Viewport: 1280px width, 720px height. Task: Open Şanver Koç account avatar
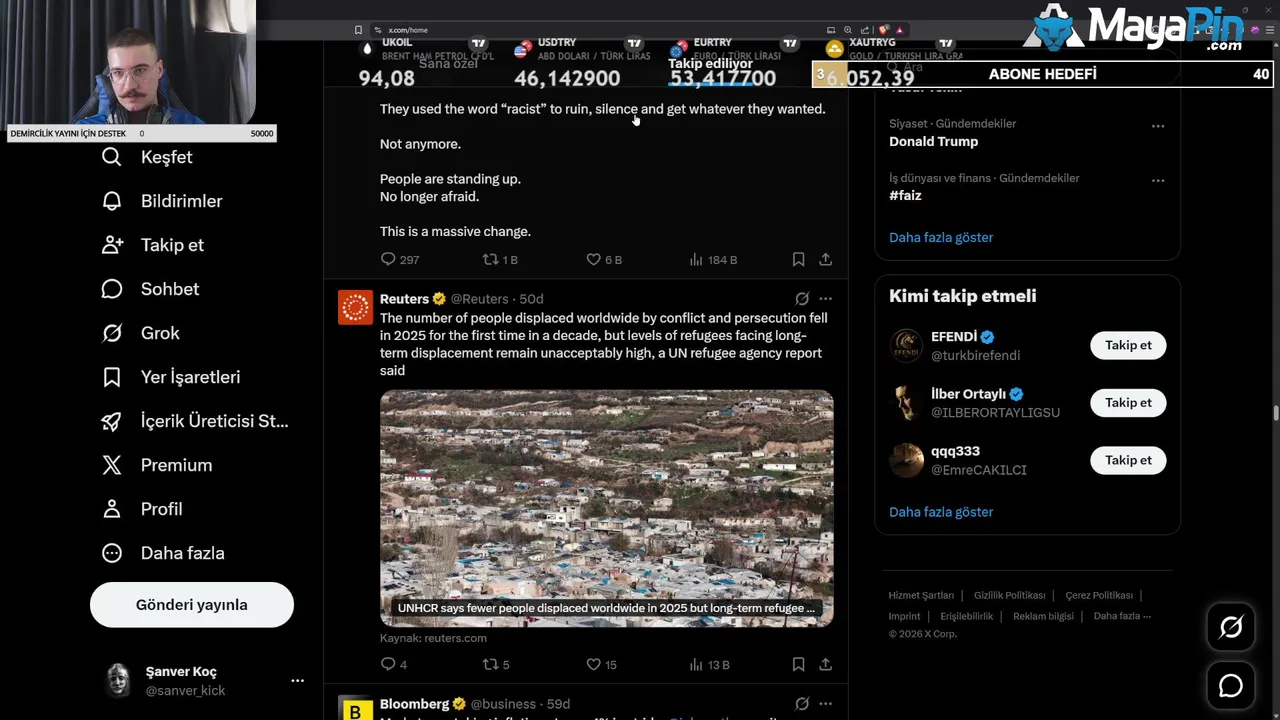tap(119, 680)
